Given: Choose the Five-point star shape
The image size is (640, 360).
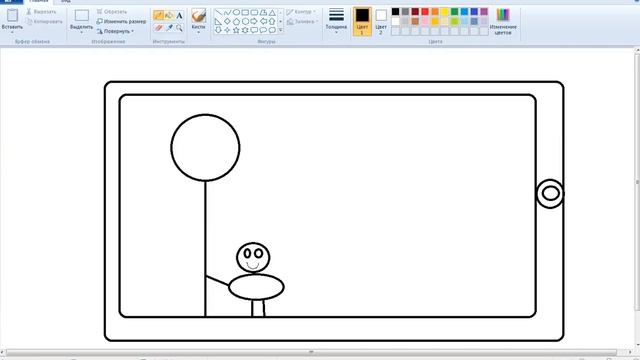Looking at the screenshot, I should [x=236, y=30].
